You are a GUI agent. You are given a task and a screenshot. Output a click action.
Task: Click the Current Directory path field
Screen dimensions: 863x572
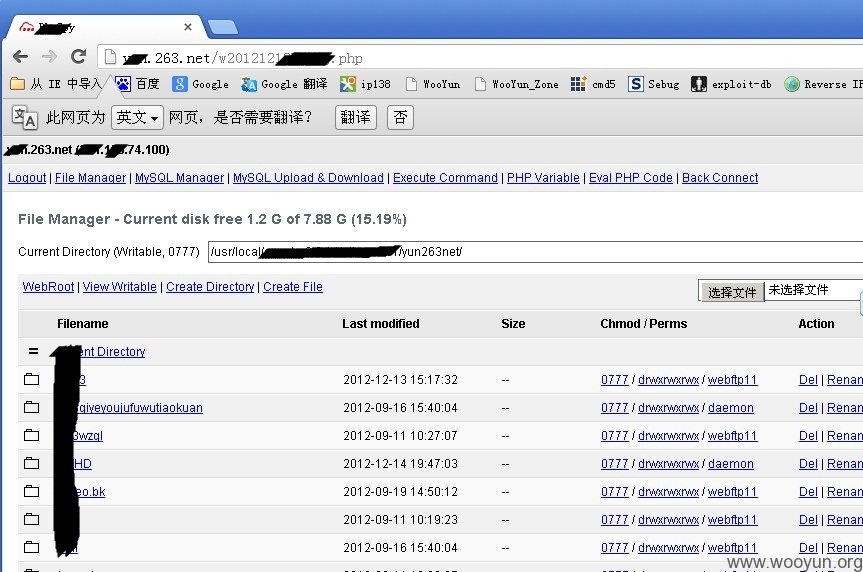click(x=536, y=252)
